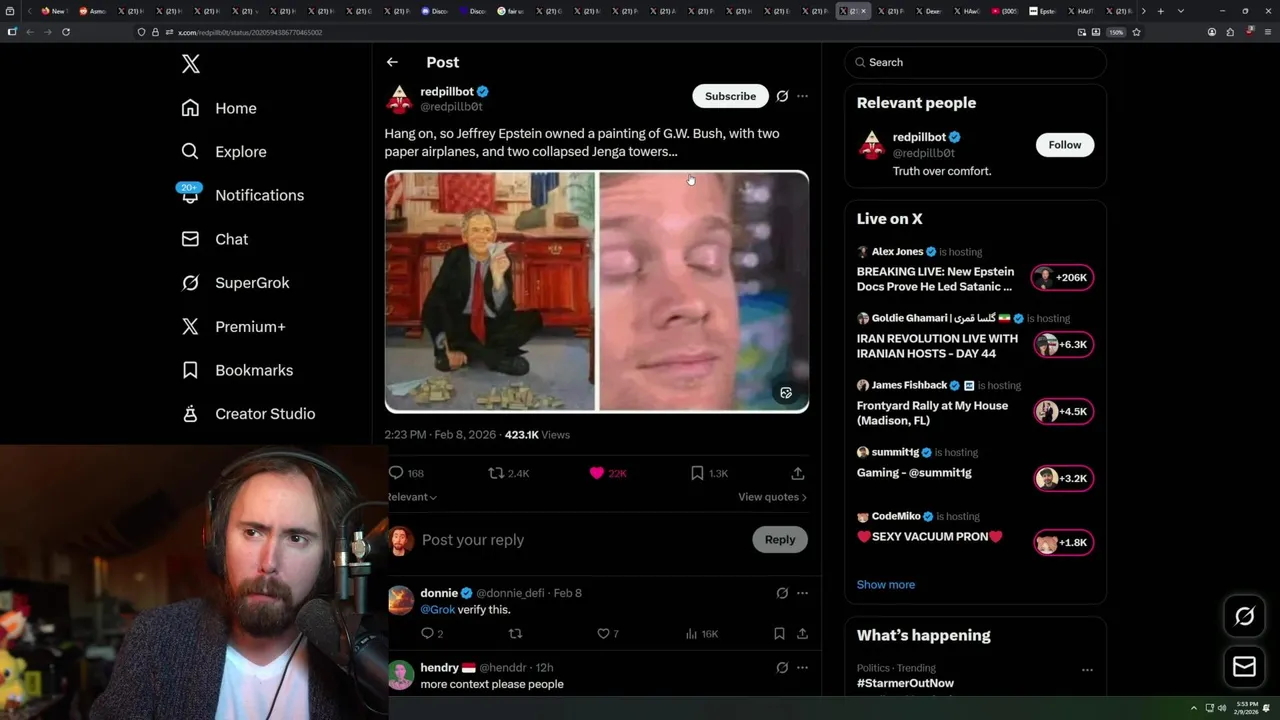Expand Show more under Live on X
The image size is (1280, 720).
click(886, 585)
